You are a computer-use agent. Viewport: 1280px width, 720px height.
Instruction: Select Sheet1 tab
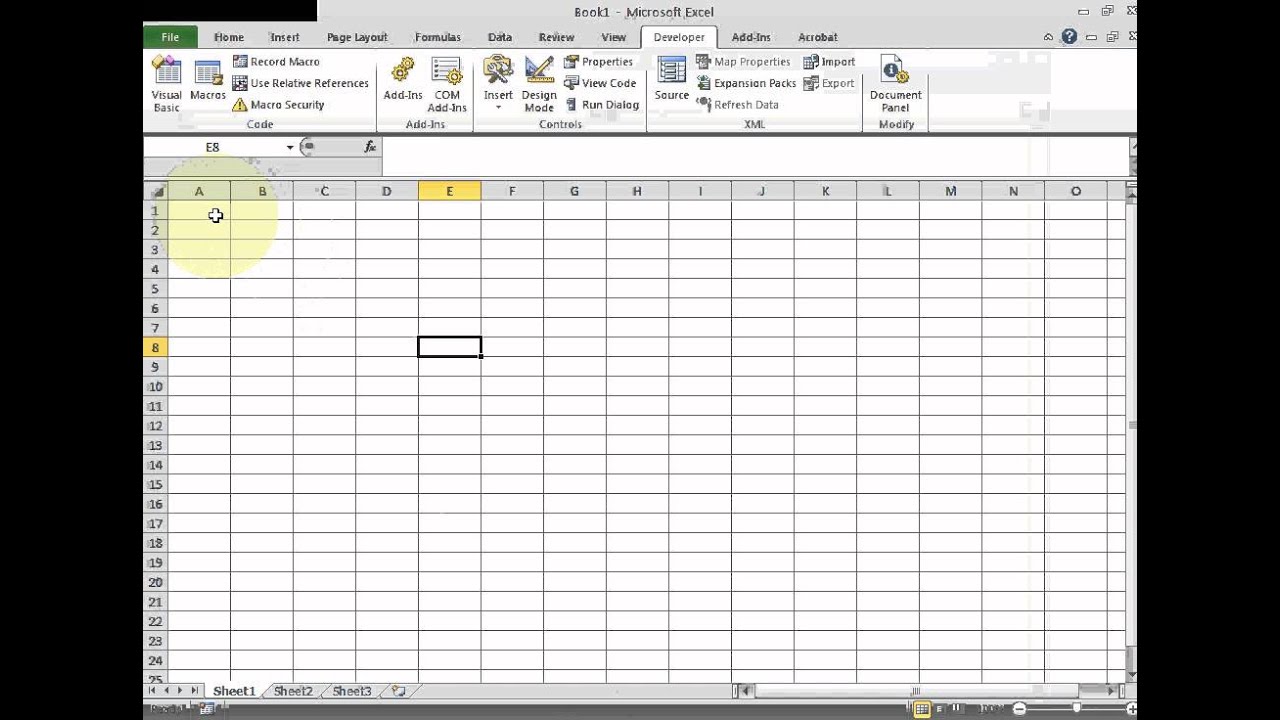click(x=234, y=691)
